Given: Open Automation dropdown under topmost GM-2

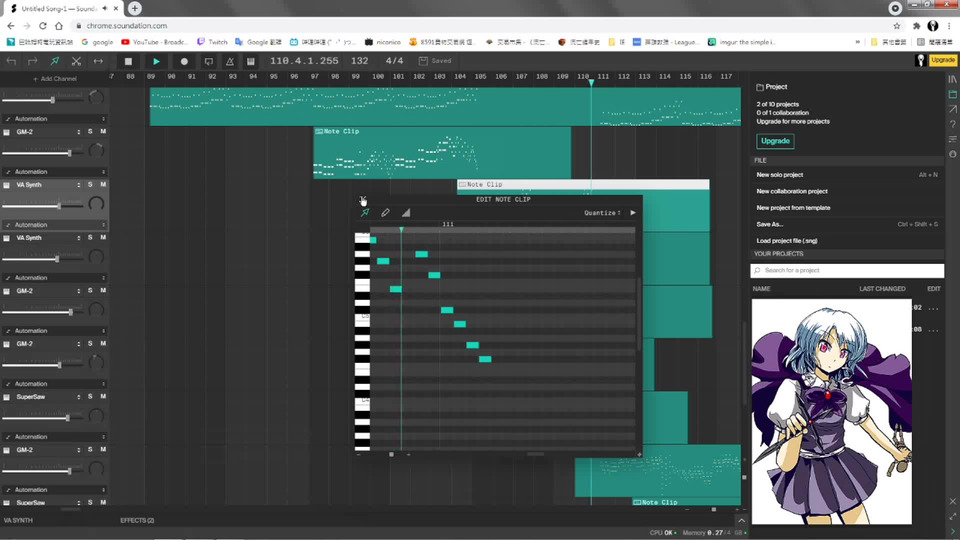Looking at the screenshot, I should click(x=55, y=171).
